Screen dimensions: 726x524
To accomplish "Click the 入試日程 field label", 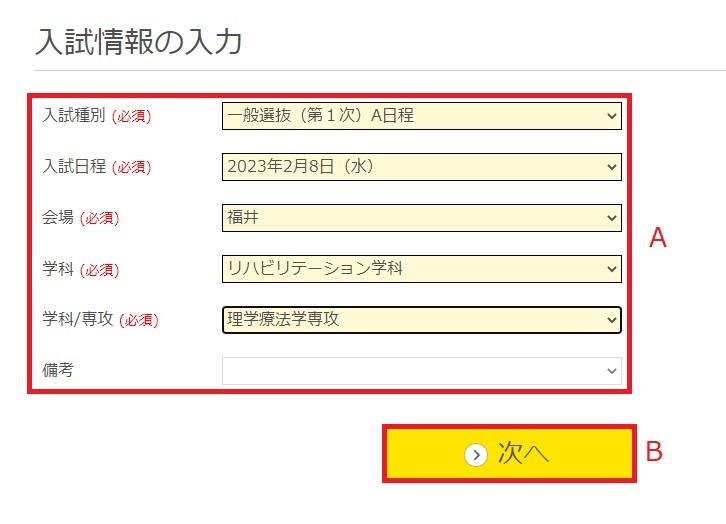I will click(73, 167).
